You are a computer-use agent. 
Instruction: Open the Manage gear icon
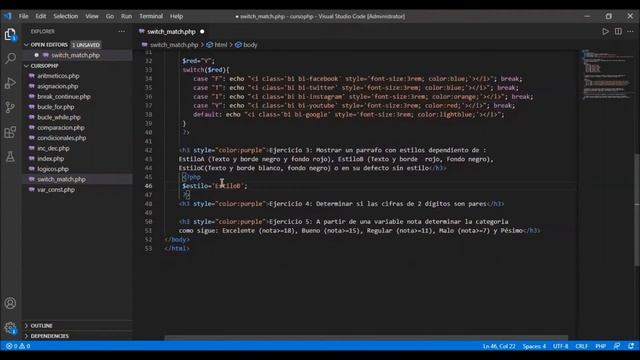click(x=10, y=327)
